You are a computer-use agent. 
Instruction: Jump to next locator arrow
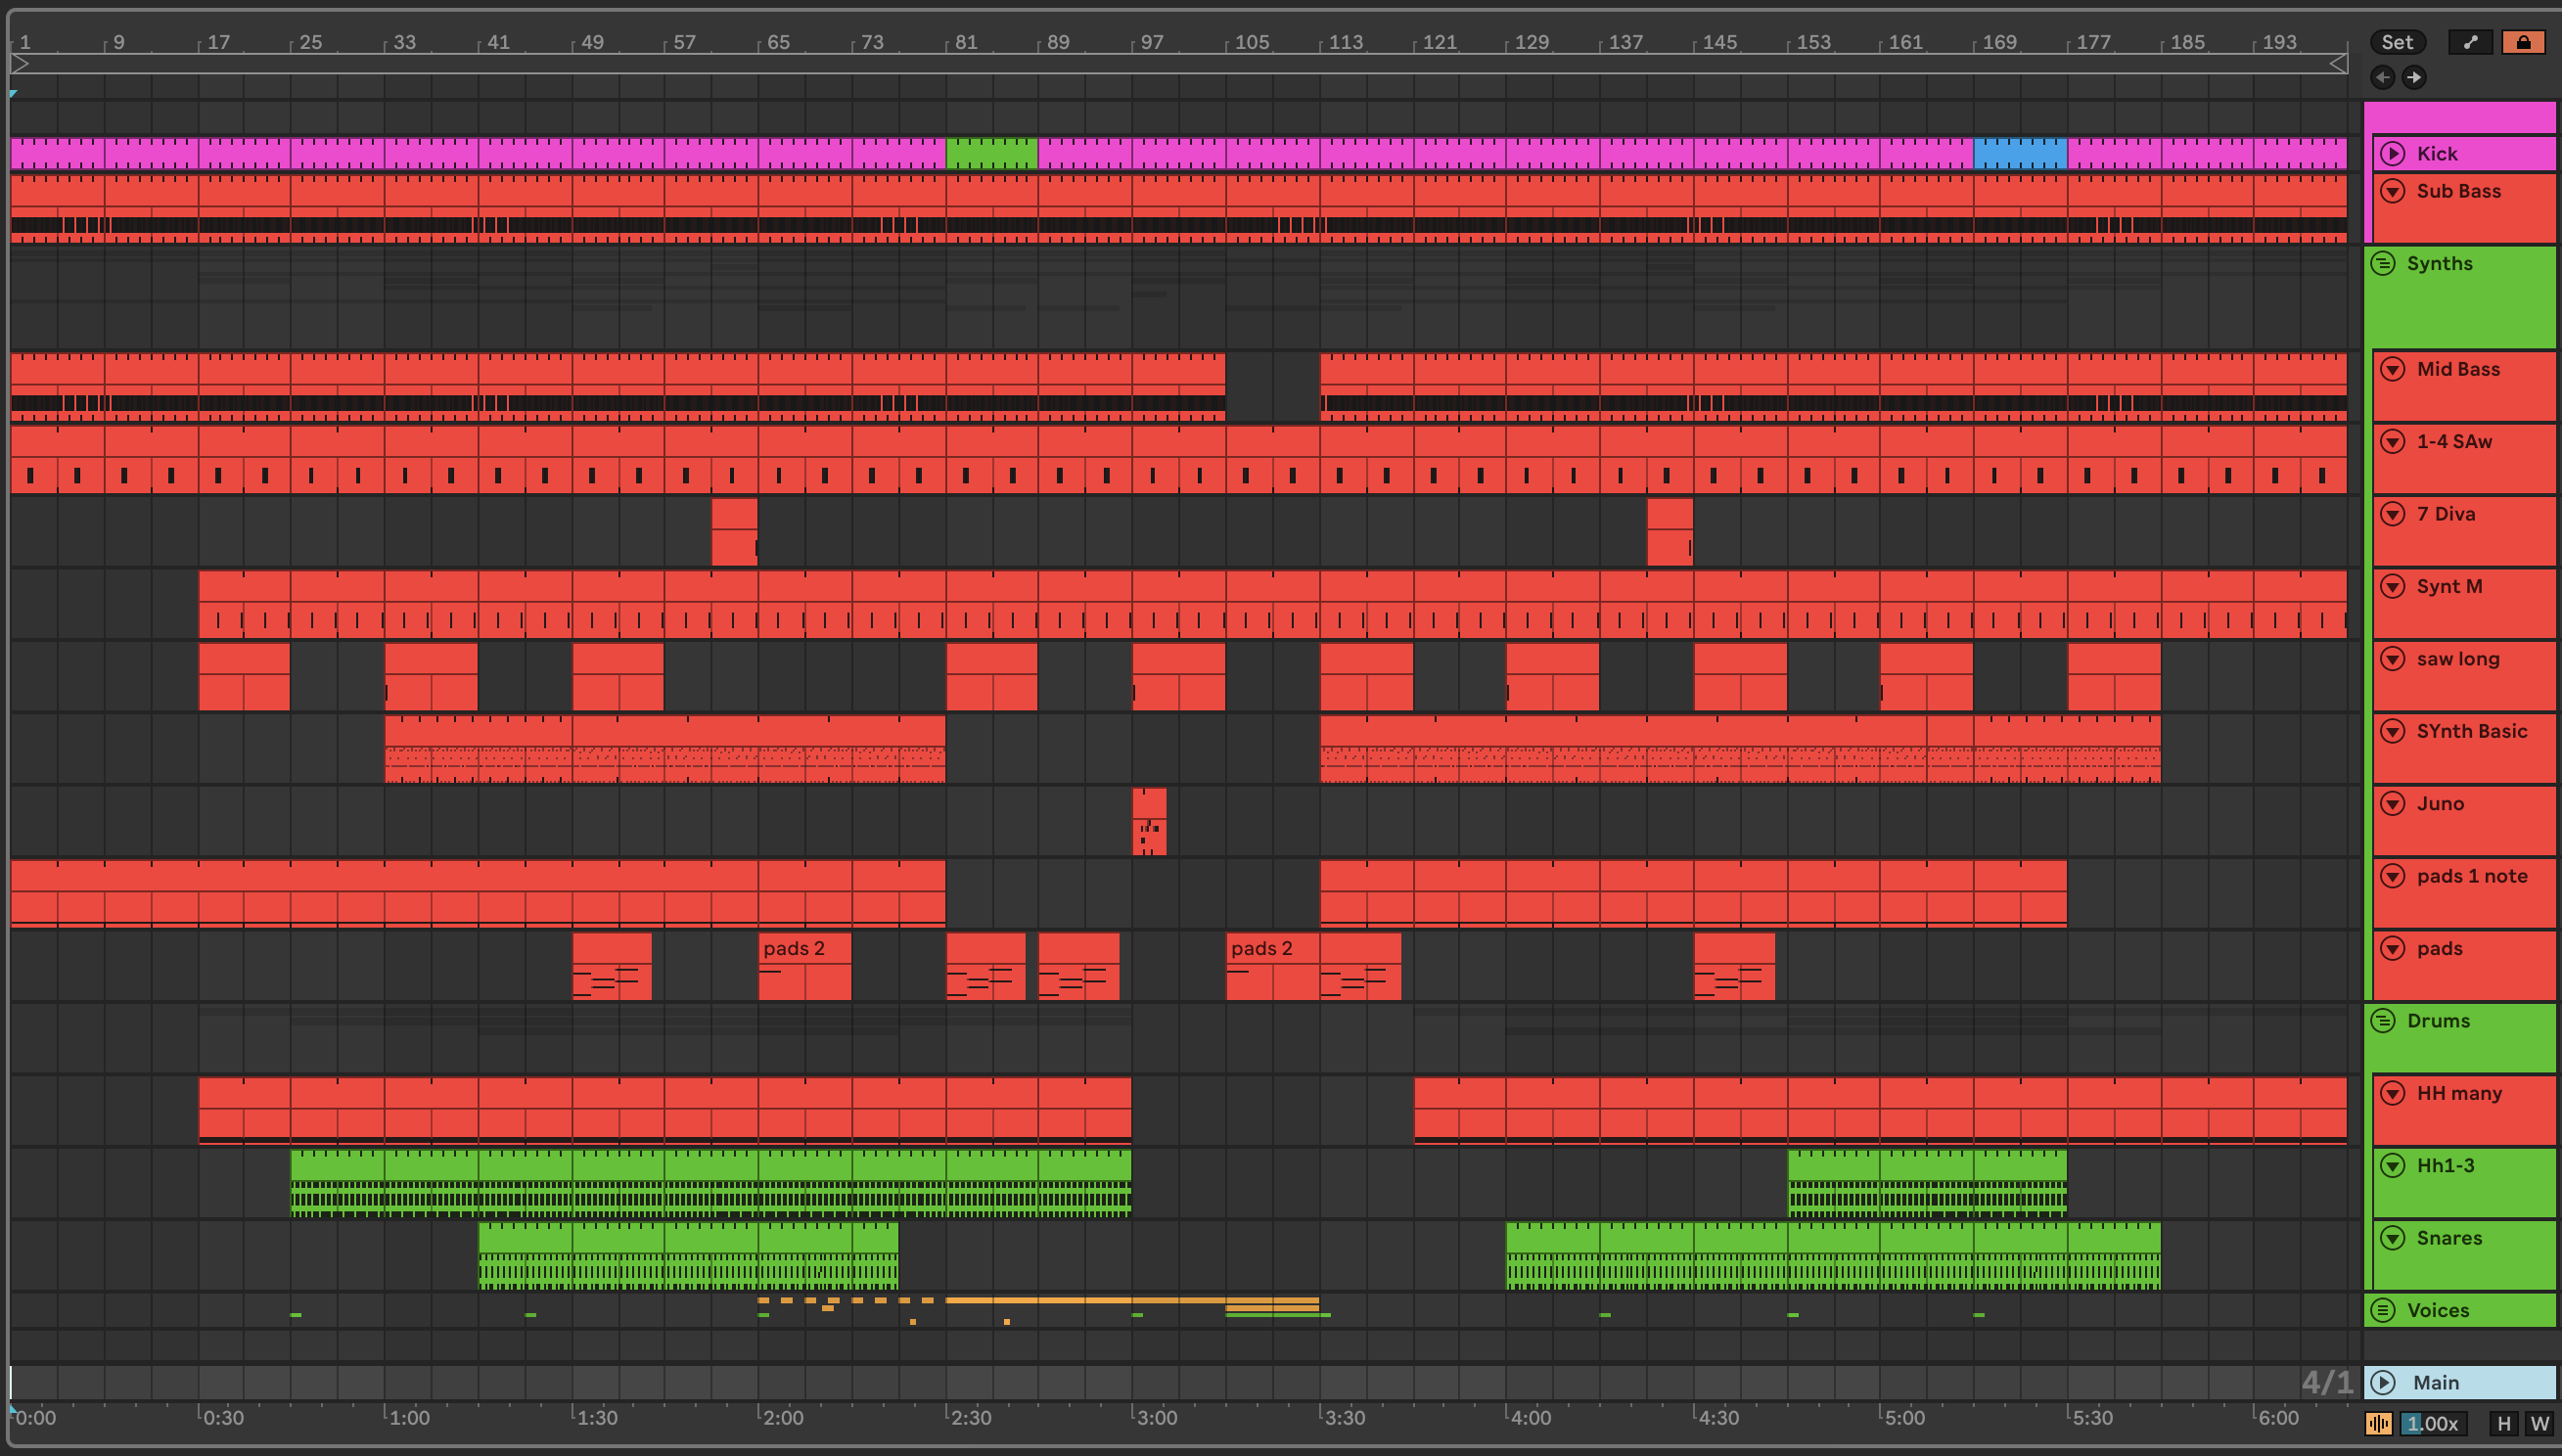2414,77
